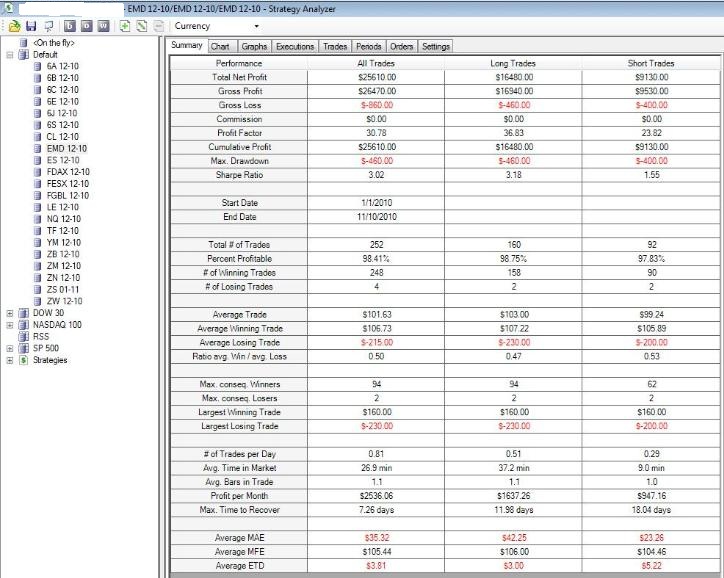Select instrument ZM 12-10
This screenshot has width=724, height=578.
click(64, 266)
